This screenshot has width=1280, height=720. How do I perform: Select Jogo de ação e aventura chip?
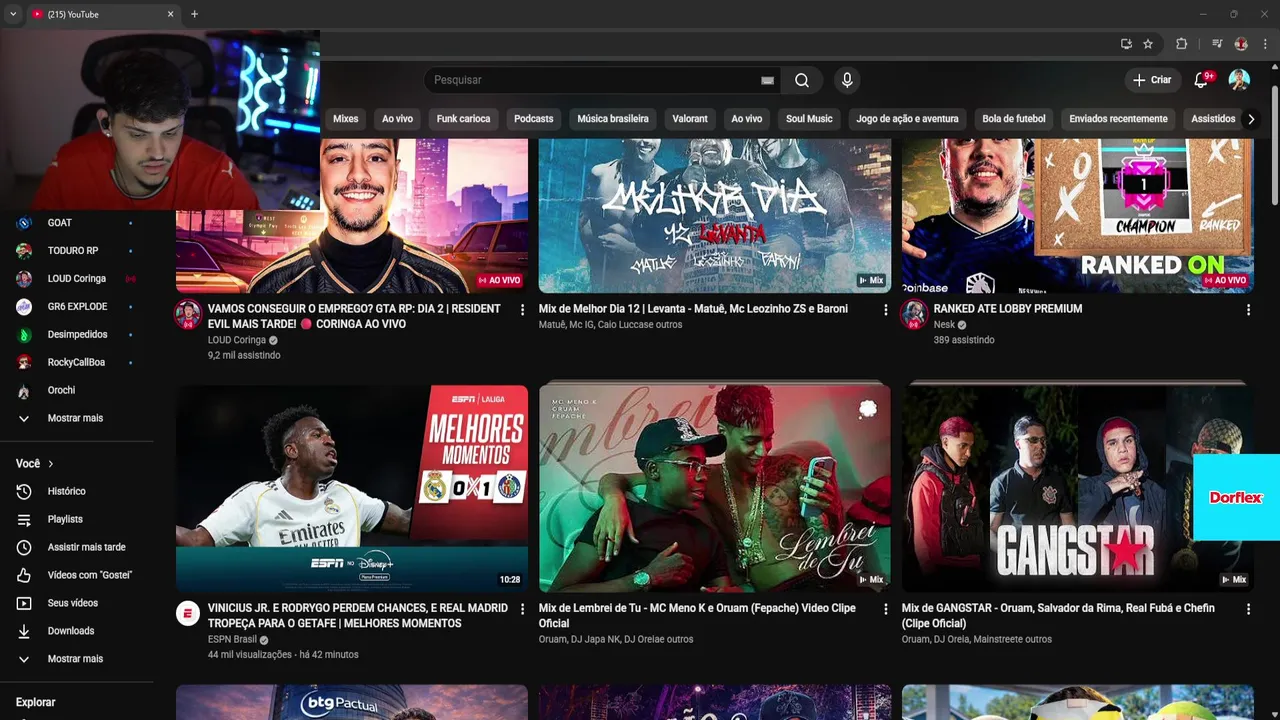tap(907, 119)
